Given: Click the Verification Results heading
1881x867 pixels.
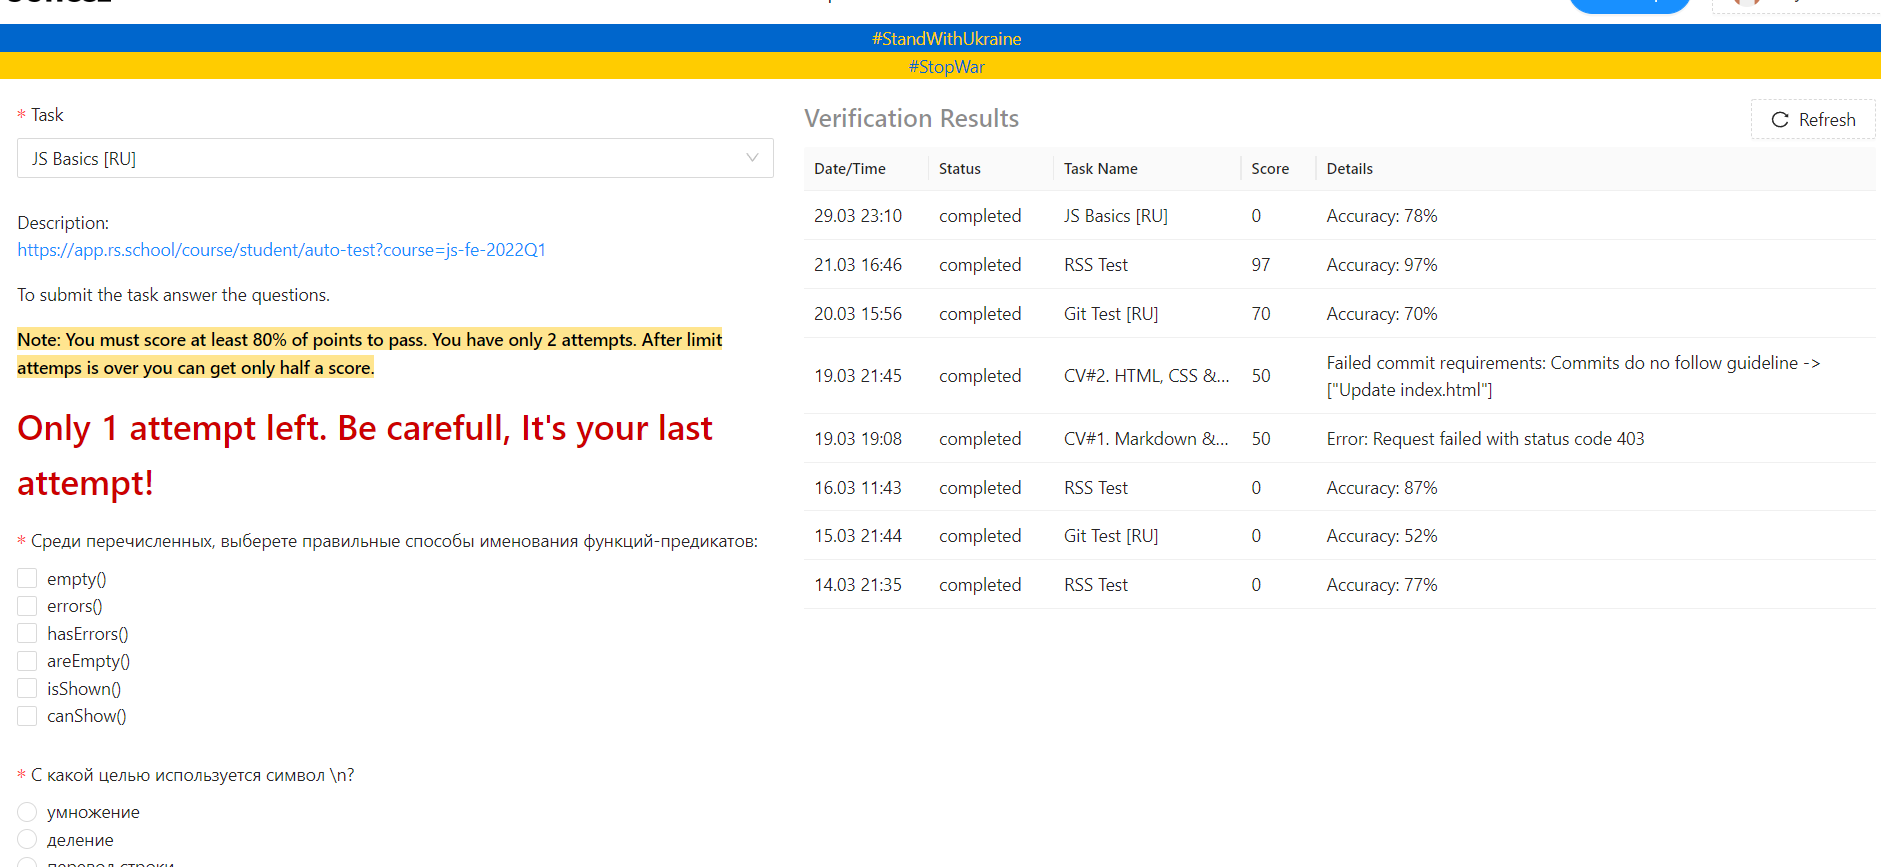Looking at the screenshot, I should point(911,119).
